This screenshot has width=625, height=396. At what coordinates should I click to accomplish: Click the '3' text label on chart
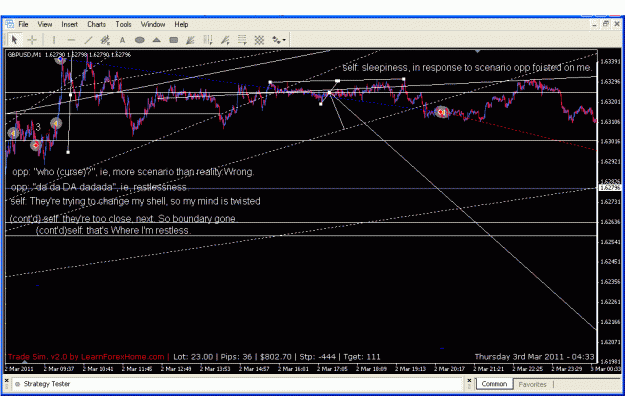click(38, 127)
